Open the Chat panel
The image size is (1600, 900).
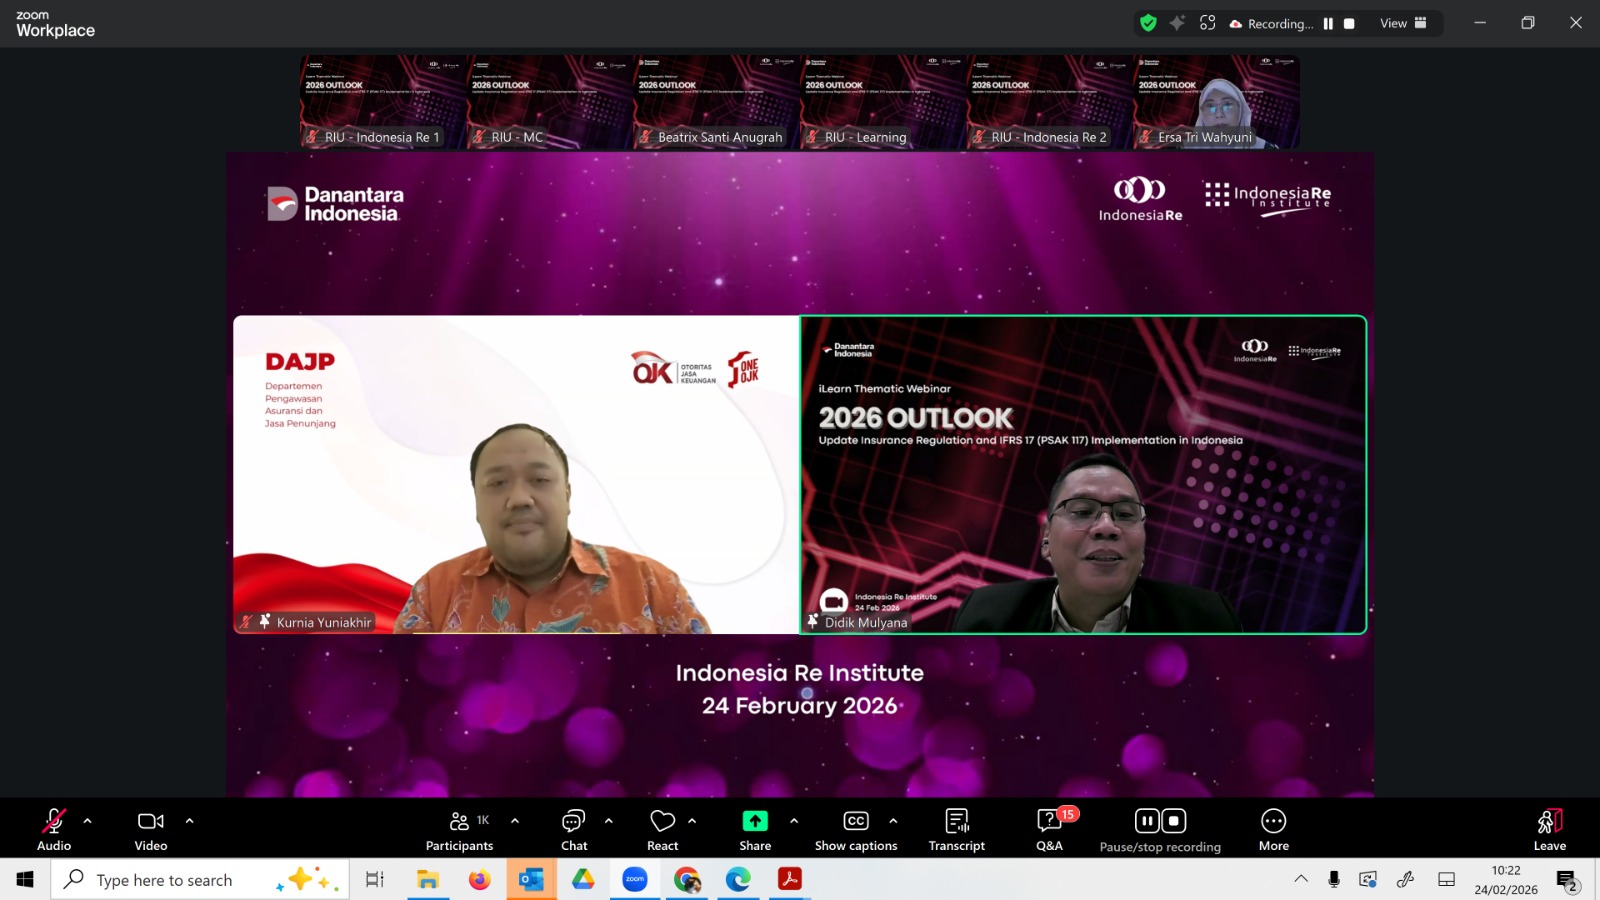(574, 829)
